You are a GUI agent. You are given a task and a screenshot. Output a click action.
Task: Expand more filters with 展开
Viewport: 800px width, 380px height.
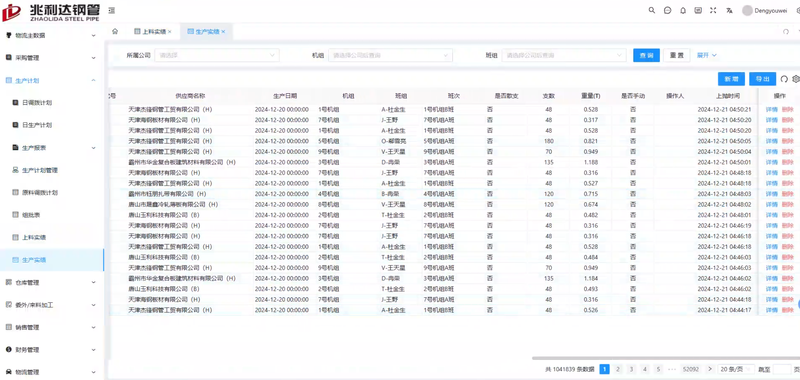(x=707, y=55)
